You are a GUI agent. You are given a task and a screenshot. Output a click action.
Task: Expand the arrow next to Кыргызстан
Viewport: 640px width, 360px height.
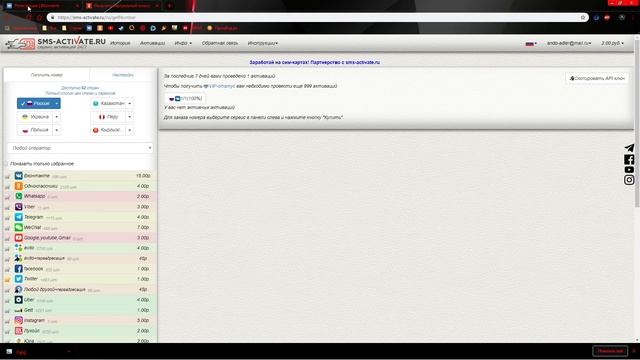point(129,130)
